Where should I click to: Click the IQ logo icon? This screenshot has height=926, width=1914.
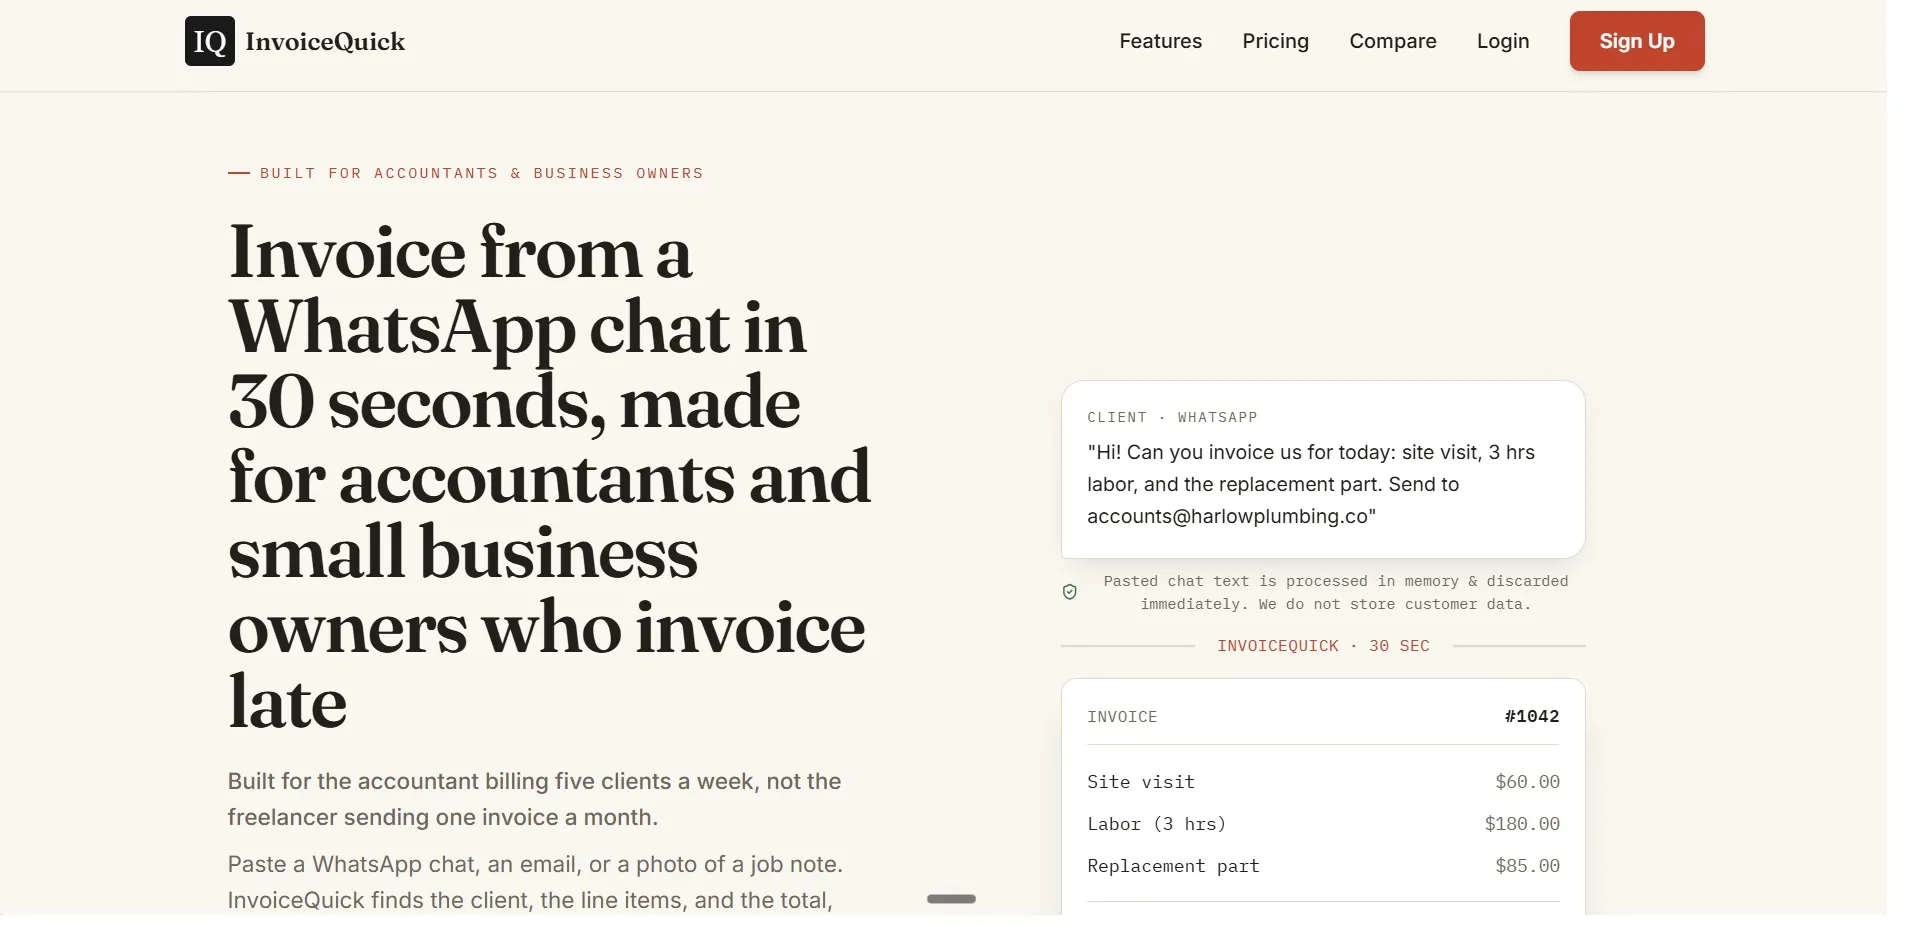pos(210,41)
